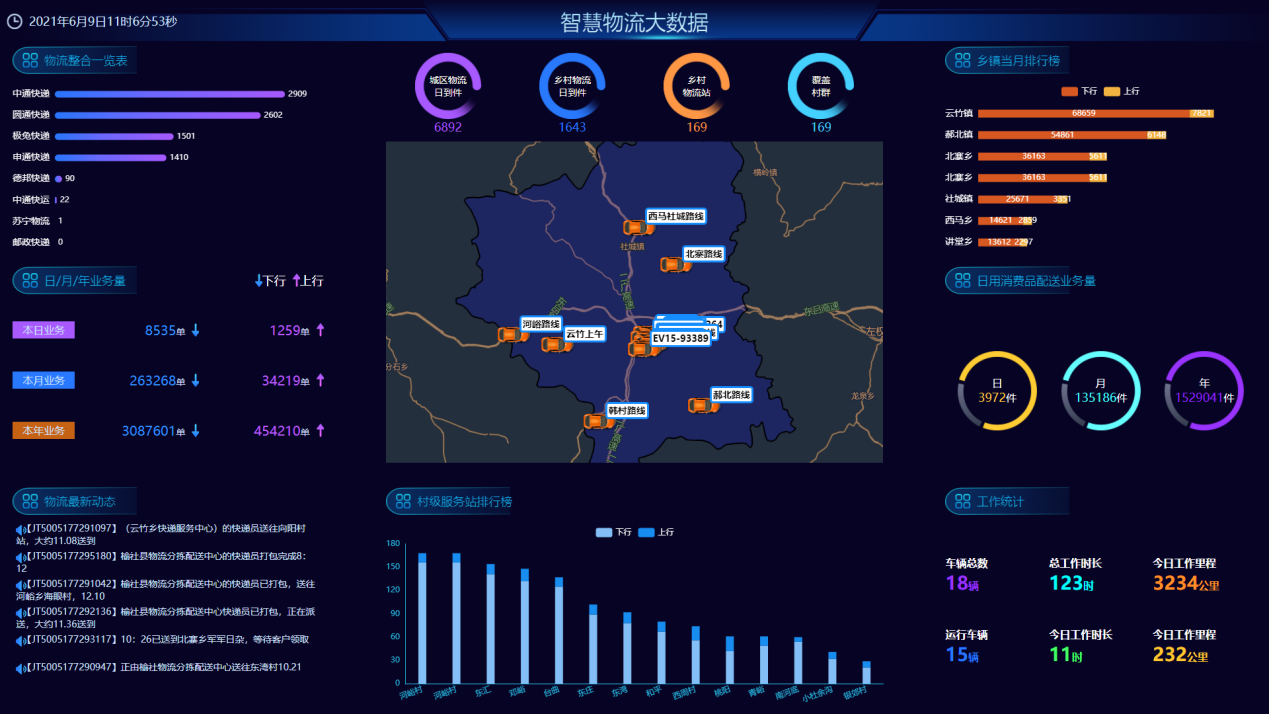
Task: Click the 中通快递 progress bar
Action: [x=170, y=94]
